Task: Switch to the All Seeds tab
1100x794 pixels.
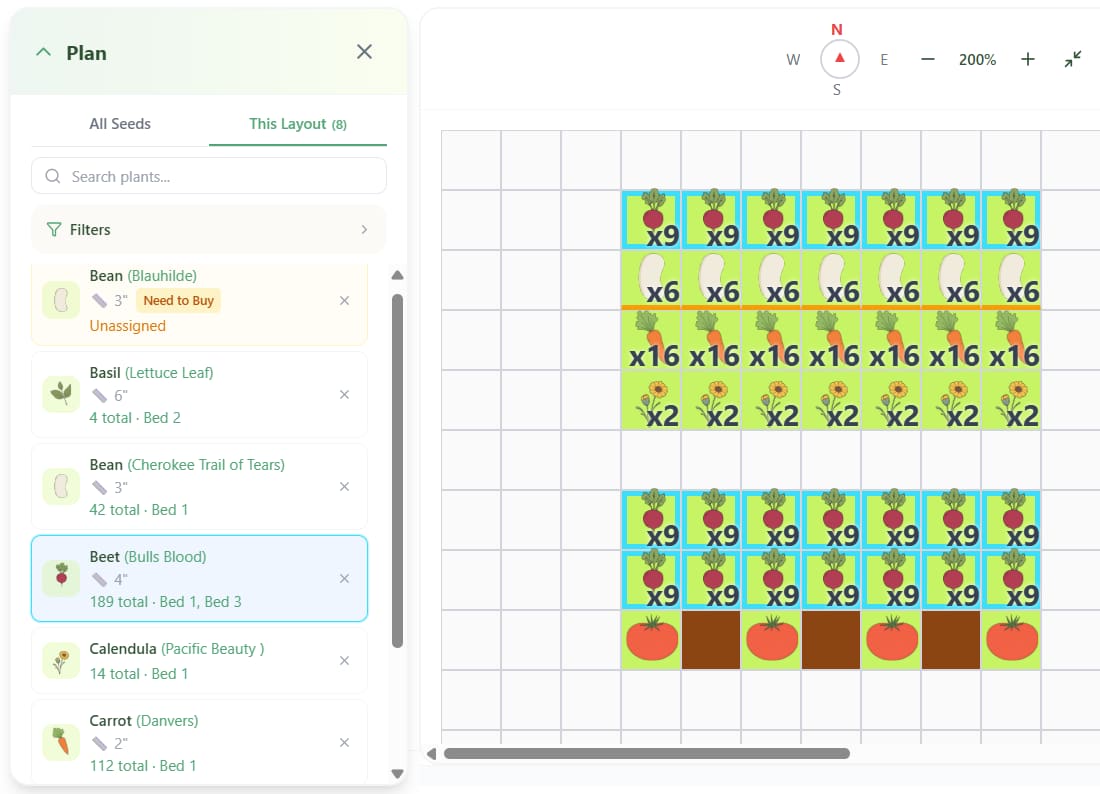Action: tap(120, 123)
